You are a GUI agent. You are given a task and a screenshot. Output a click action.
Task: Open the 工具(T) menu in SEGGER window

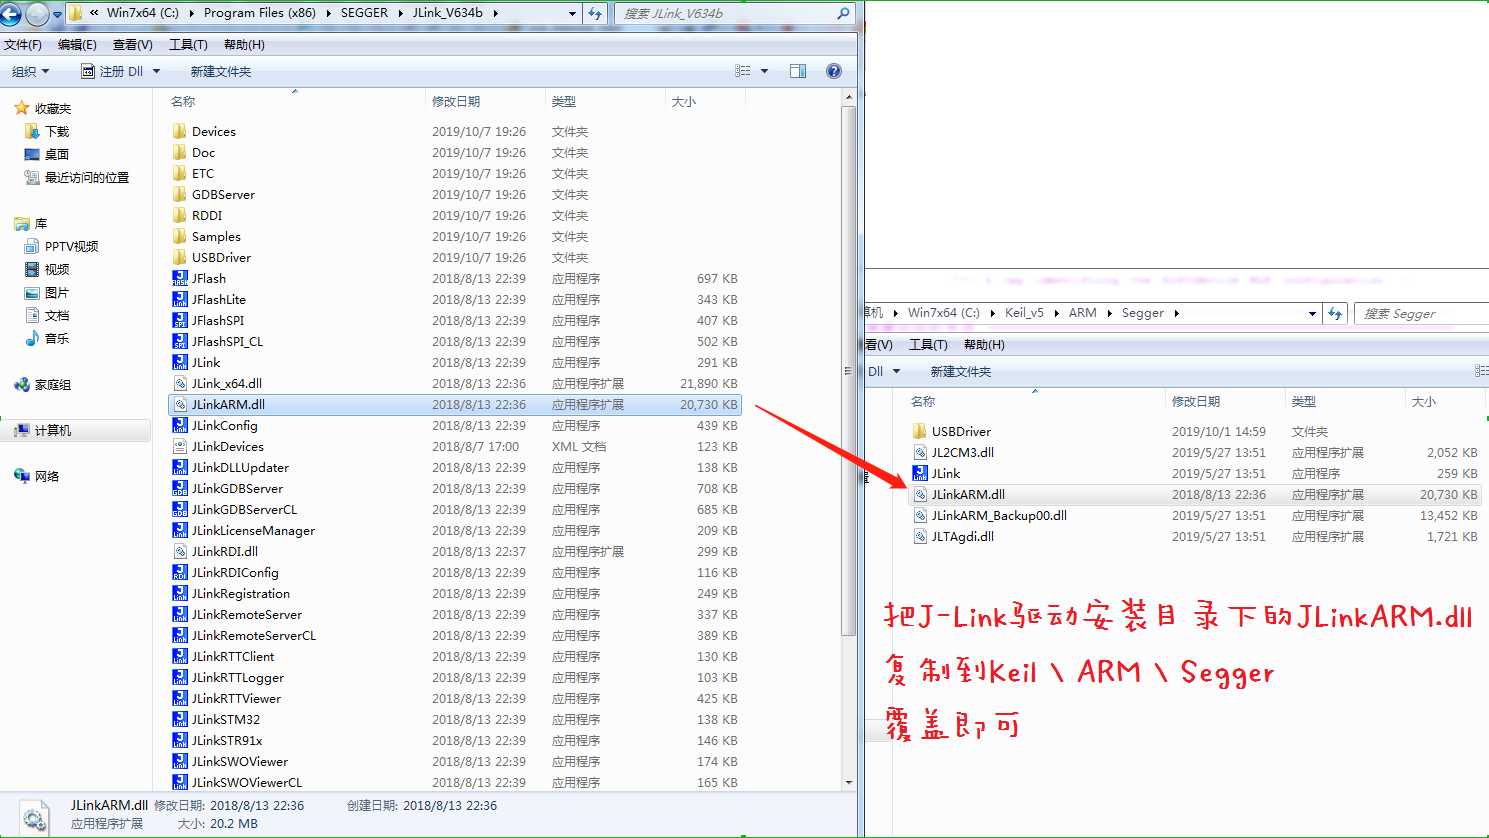point(188,44)
